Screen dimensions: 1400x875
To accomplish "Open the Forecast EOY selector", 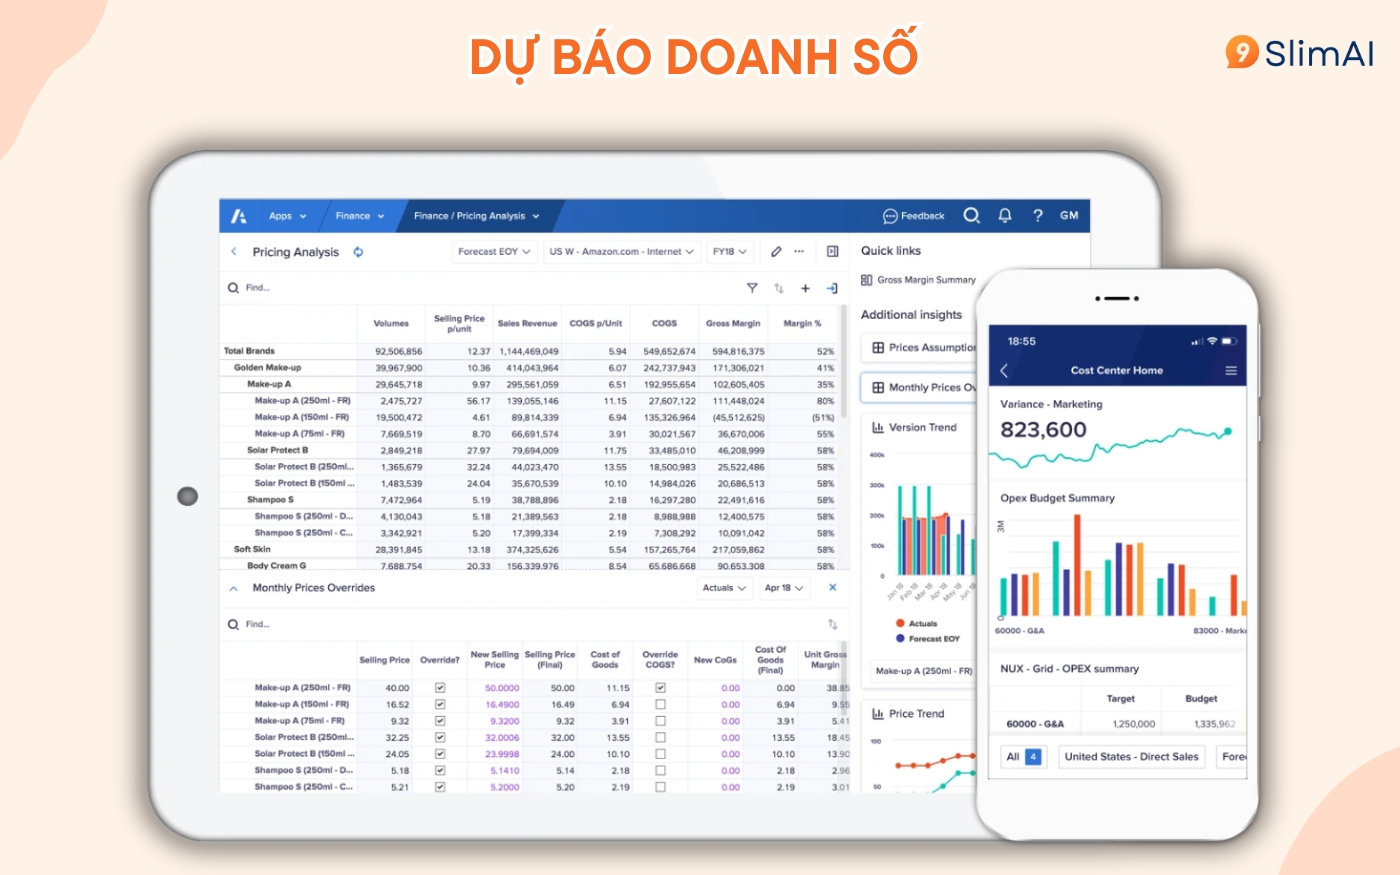I will point(495,252).
